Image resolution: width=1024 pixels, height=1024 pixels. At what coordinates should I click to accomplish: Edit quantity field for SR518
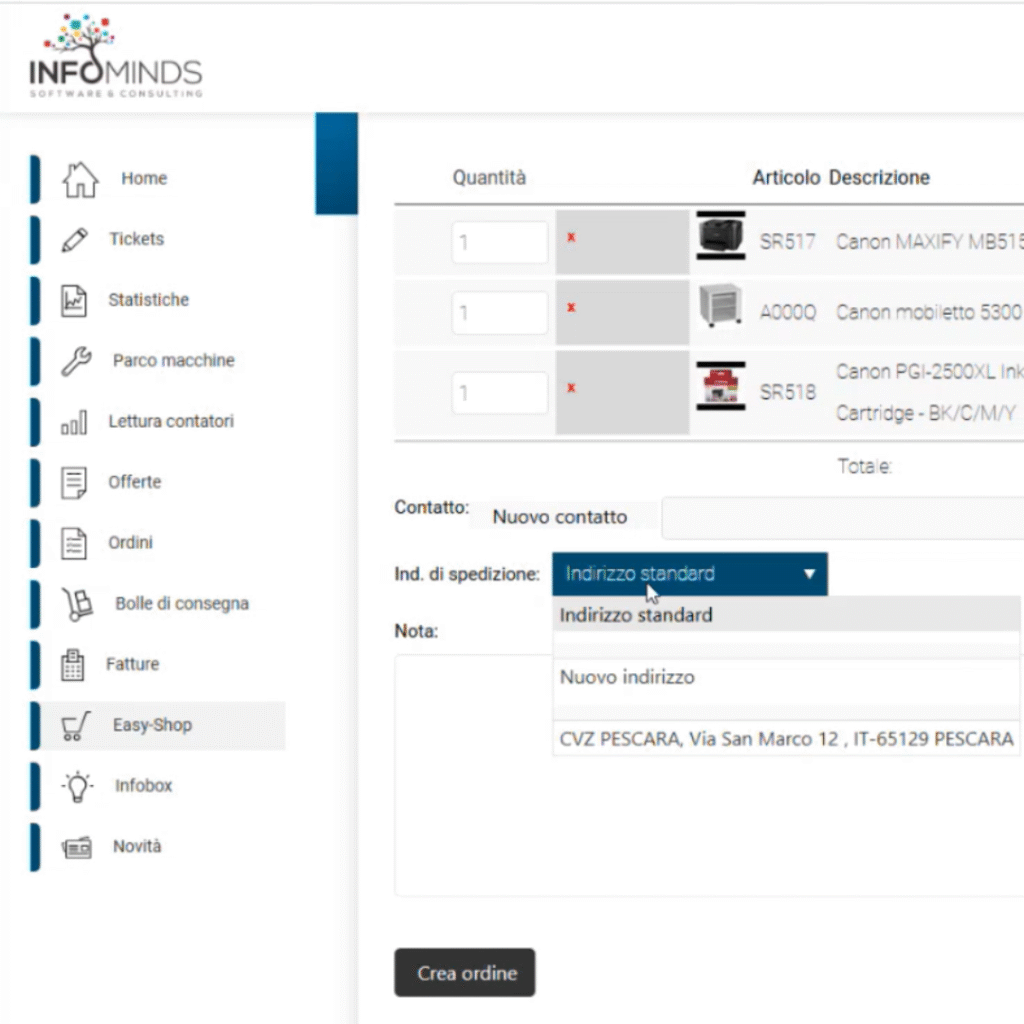point(500,393)
